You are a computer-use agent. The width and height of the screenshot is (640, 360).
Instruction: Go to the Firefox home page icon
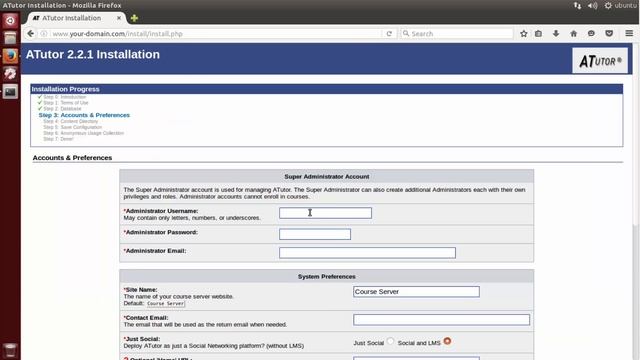click(573, 33)
